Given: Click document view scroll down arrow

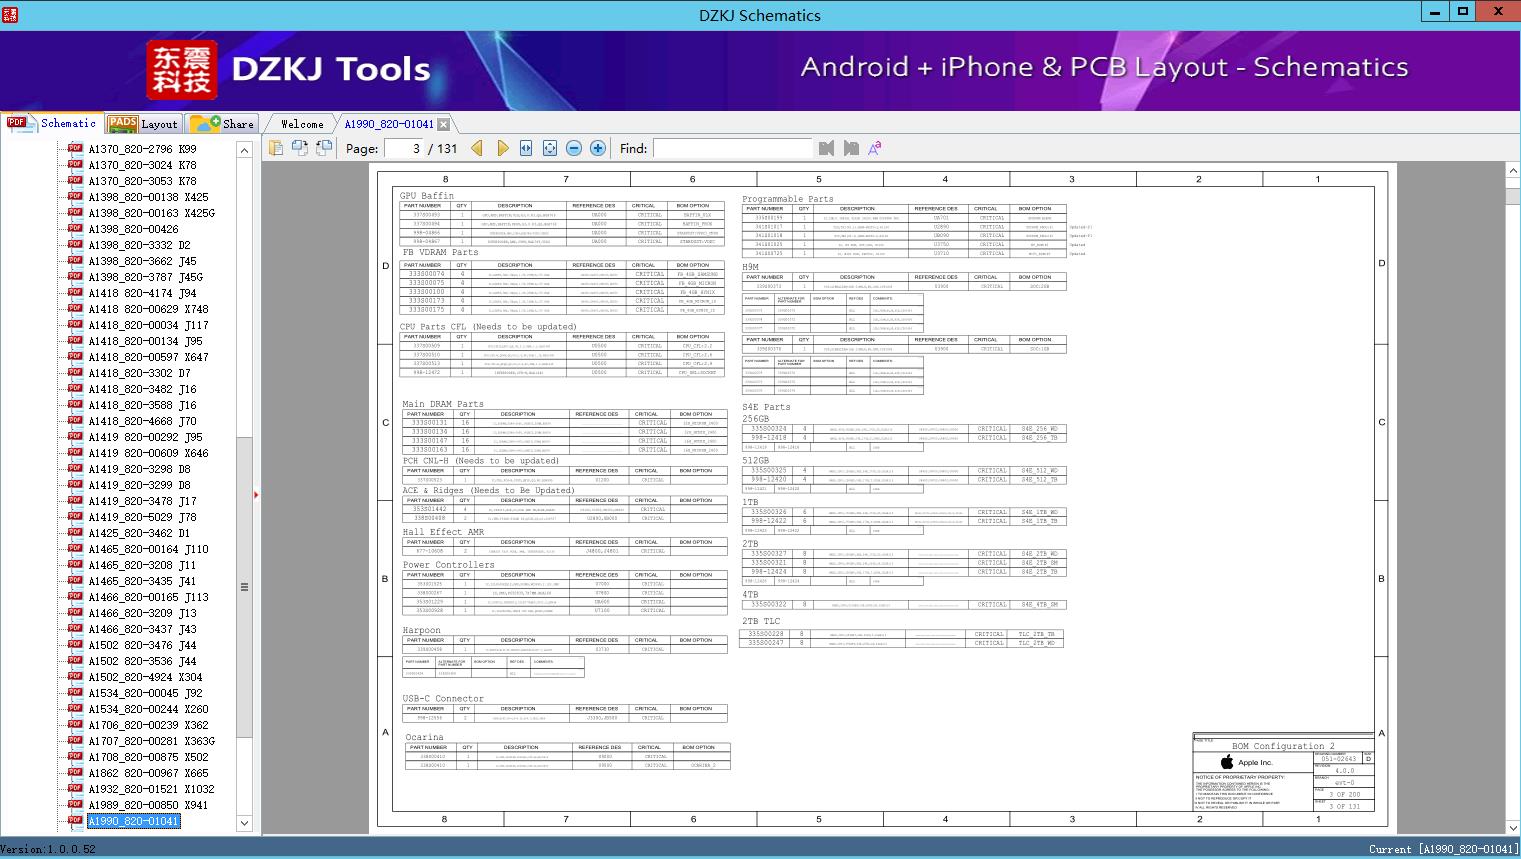Looking at the screenshot, I should pos(1512,827).
